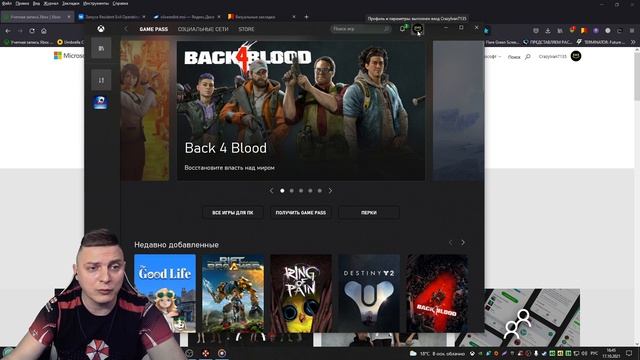640x360 pixels.
Task: Open the browser Журнал menu
Action: (51, 3)
